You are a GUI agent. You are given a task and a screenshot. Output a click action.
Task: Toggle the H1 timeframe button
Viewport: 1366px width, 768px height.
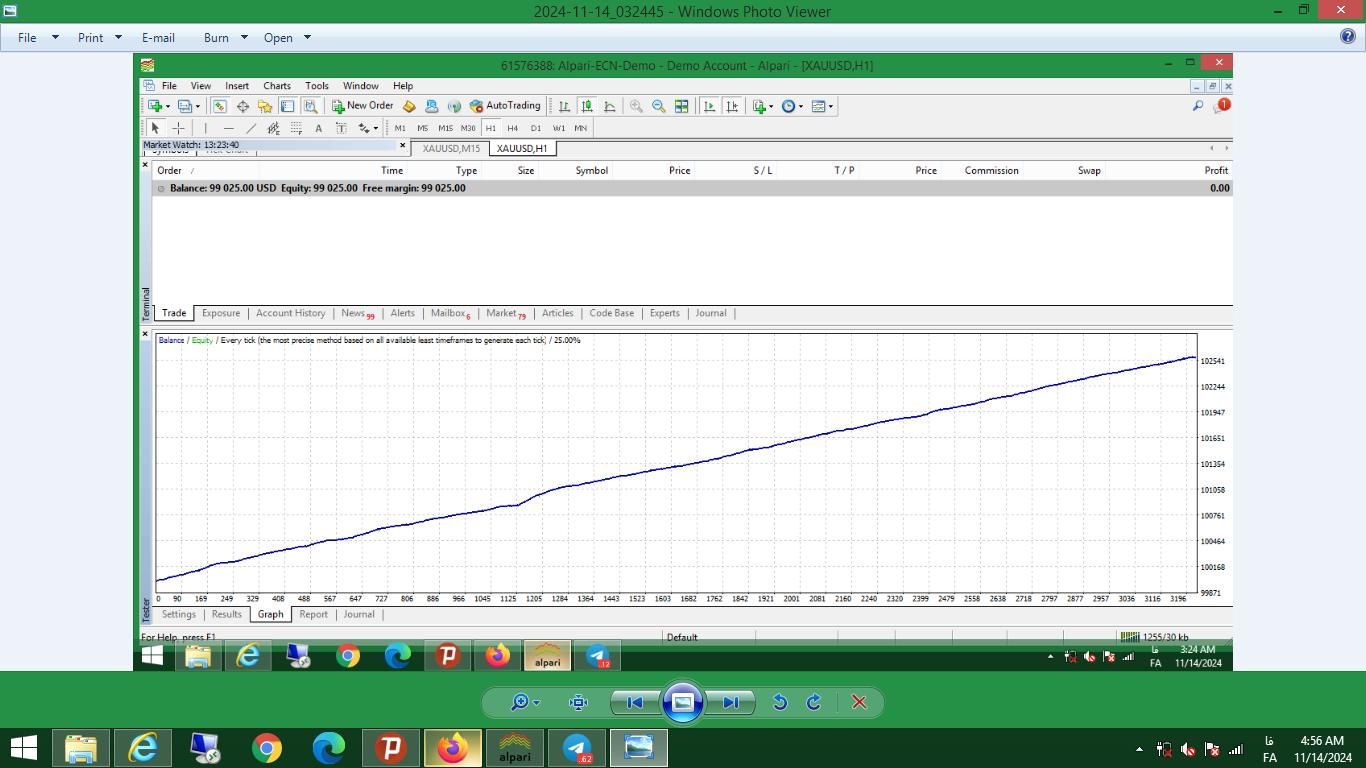tap(491, 128)
